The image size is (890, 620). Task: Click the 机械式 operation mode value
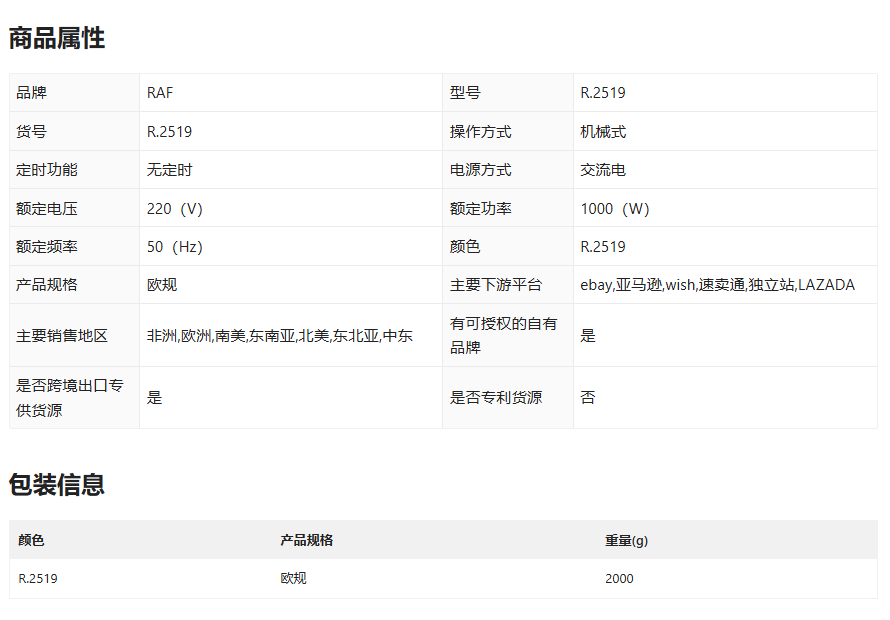coord(603,132)
